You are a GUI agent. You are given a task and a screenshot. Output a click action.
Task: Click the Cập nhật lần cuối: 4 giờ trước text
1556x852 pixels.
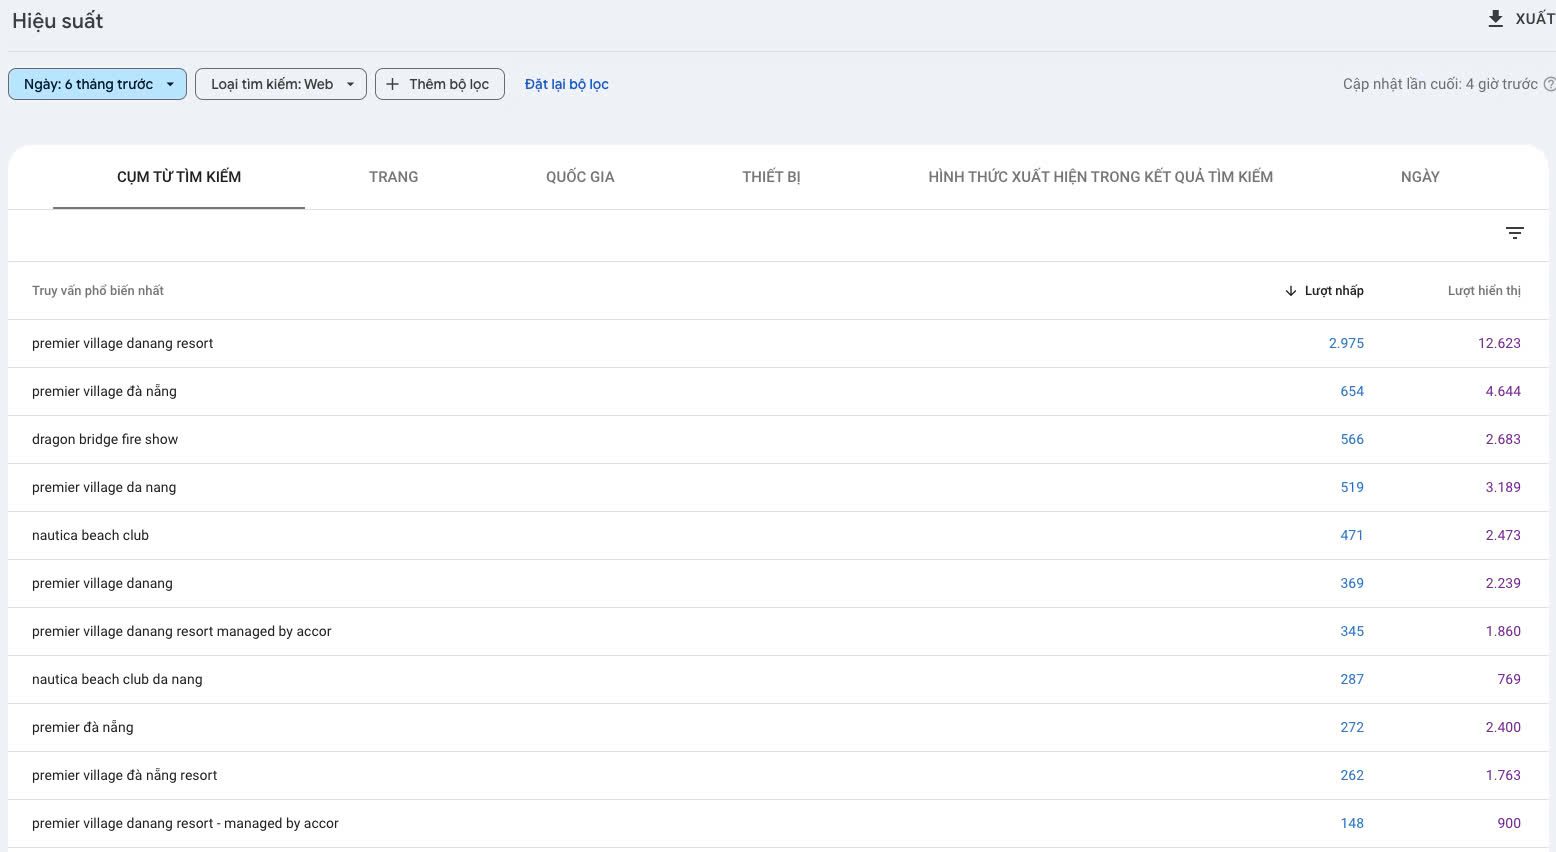click(1440, 84)
